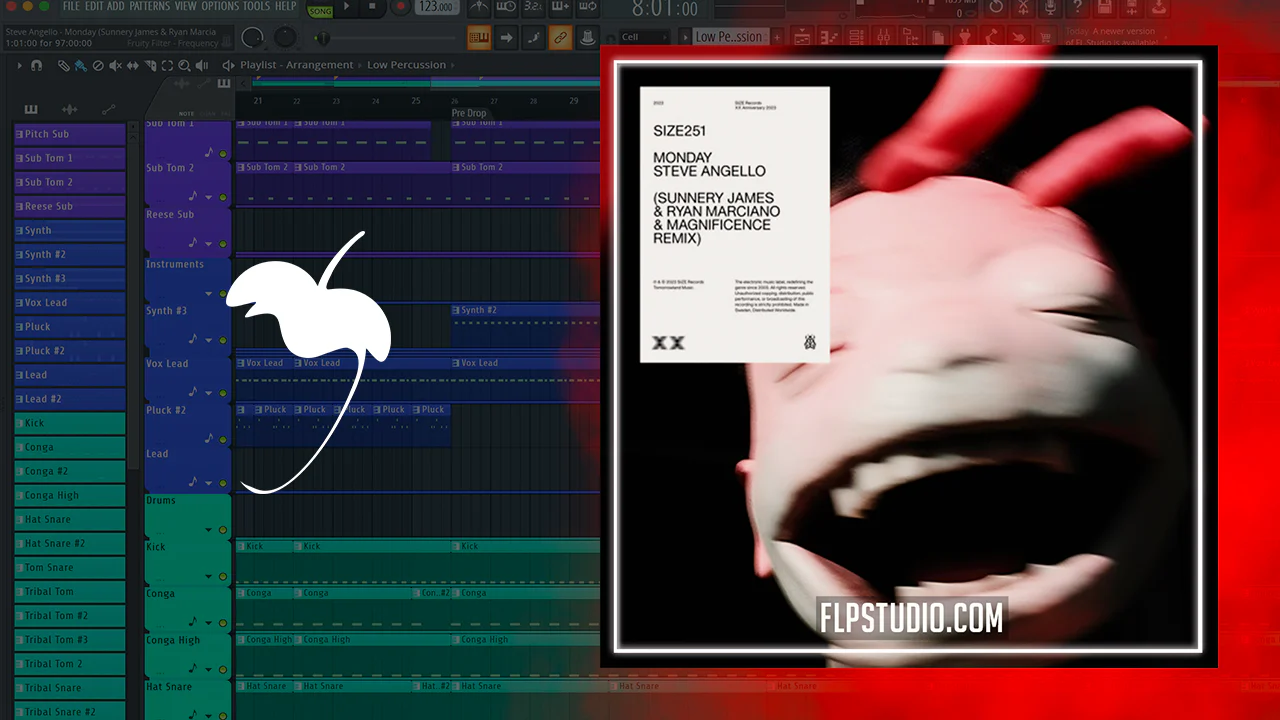Select Pitch Sub pattern in picker
This screenshot has height=720, width=1280.
[70, 134]
